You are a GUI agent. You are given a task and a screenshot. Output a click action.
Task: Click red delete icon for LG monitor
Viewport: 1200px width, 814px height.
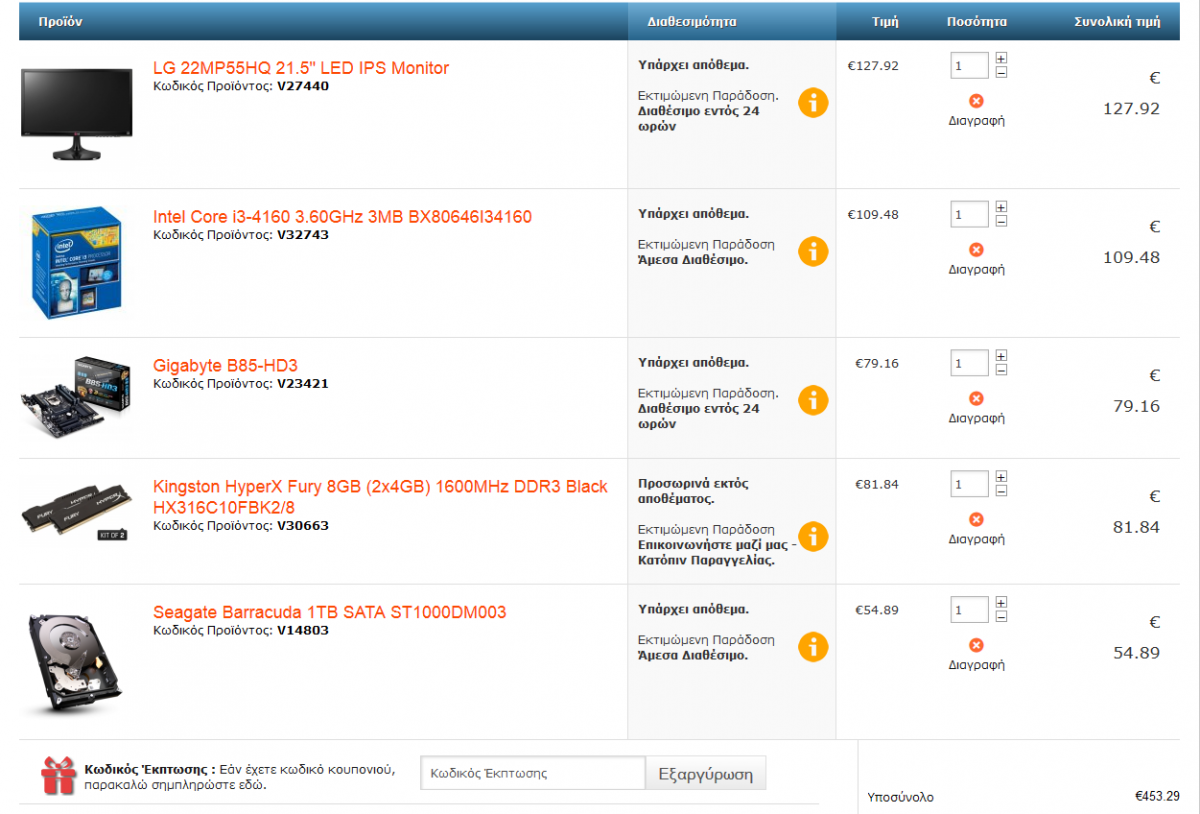tap(977, 101)
